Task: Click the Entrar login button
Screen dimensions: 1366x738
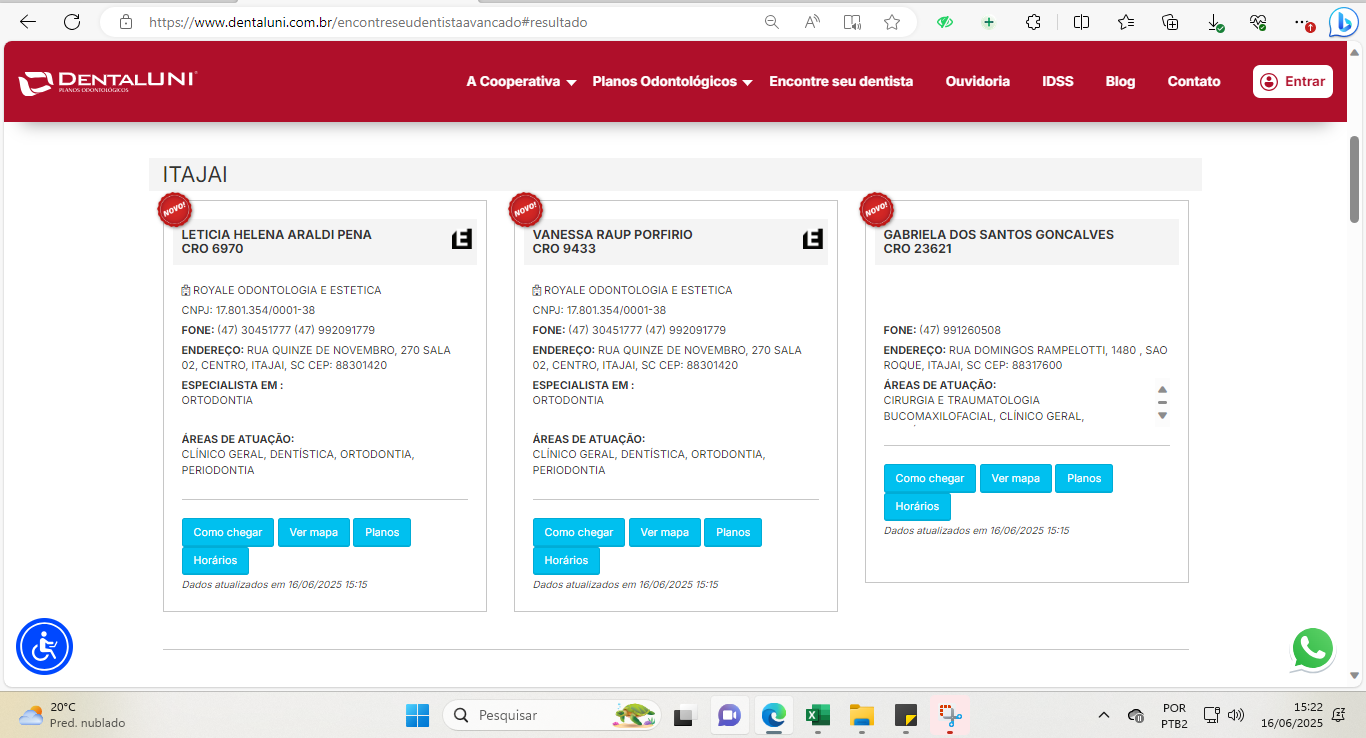Action: pyautogui.click(x=1292, y=82)
